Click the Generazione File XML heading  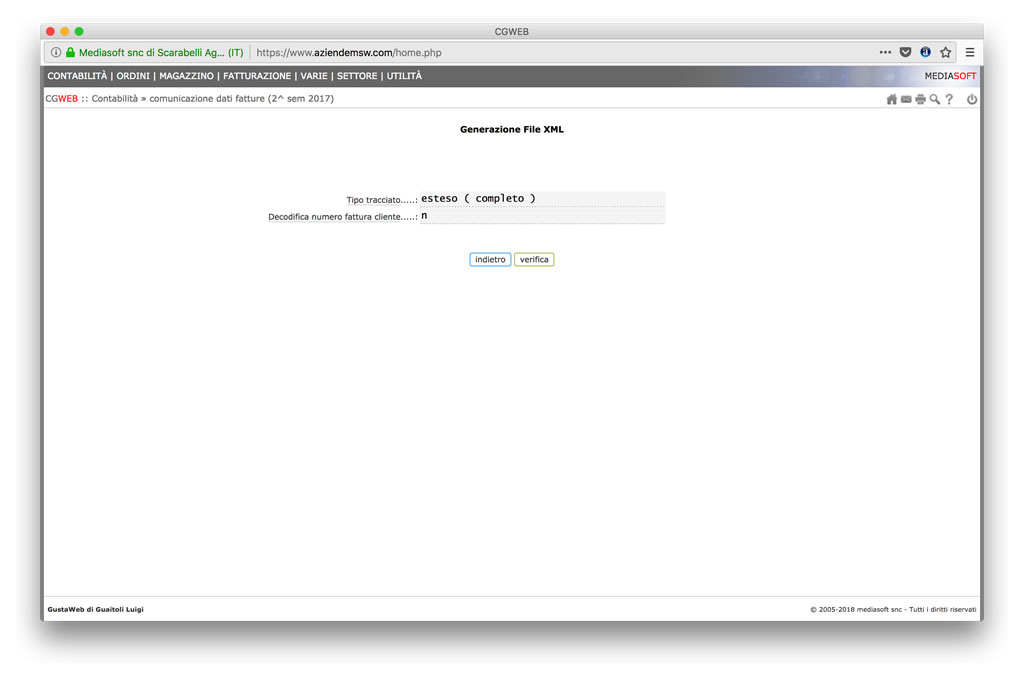pos(512,129)
